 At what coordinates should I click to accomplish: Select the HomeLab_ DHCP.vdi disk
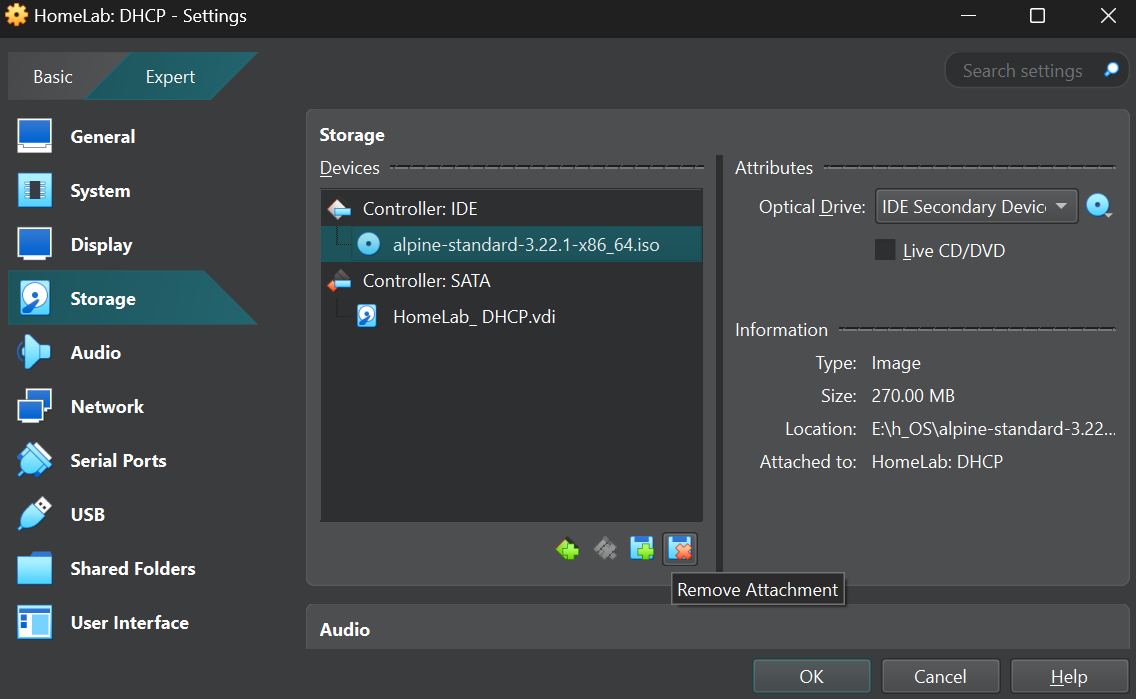473,317
